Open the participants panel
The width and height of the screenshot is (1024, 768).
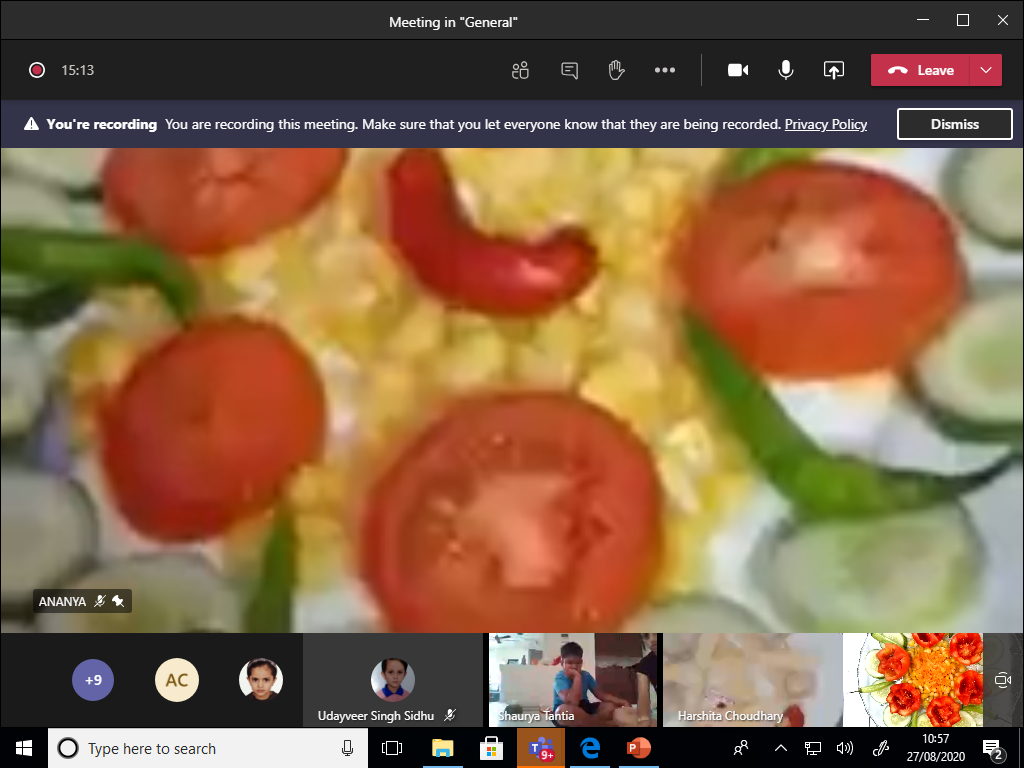pyautogui.click(x=520, y=70)
